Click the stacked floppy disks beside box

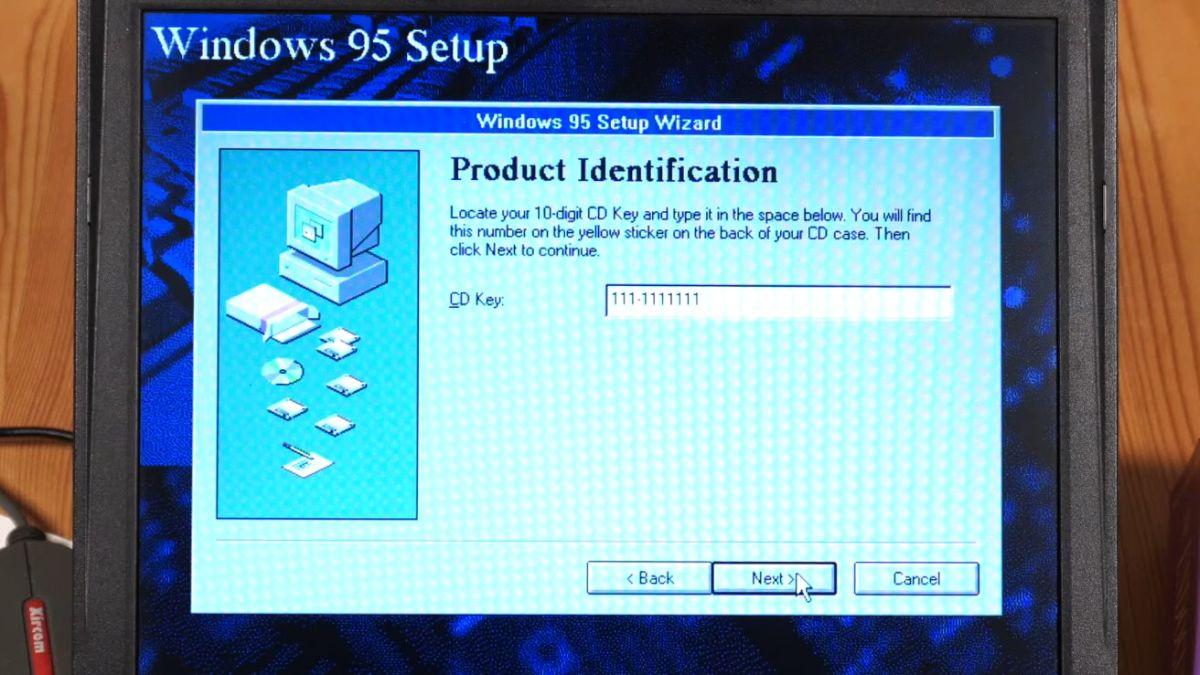337,342
